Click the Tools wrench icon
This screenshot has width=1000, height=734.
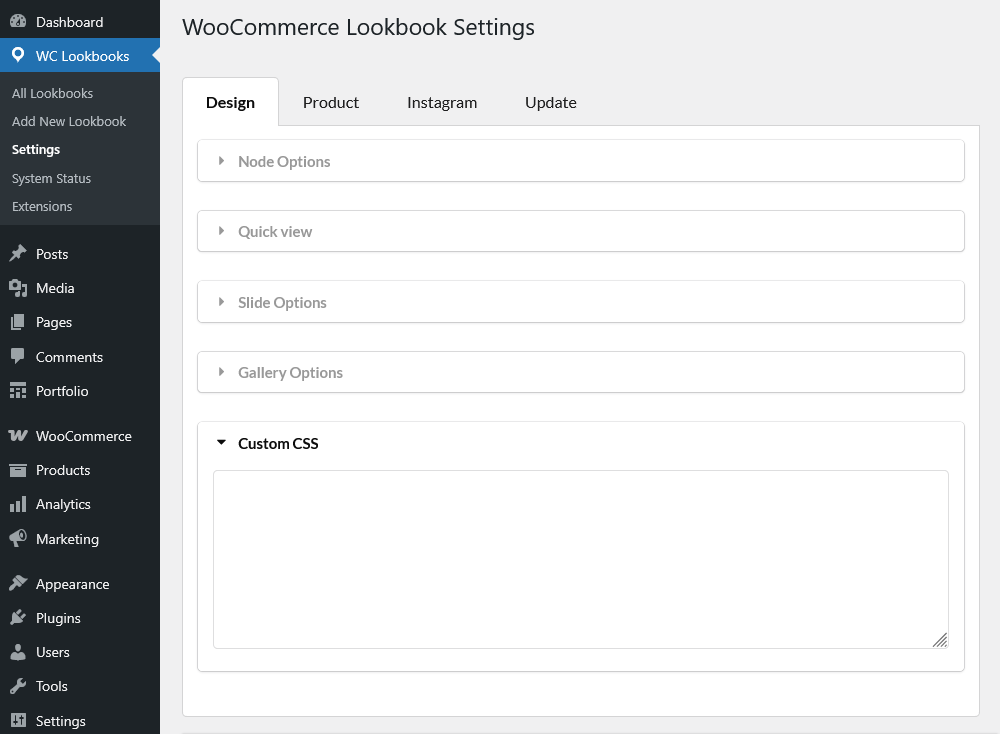pyautogui.click(x=18, y=686)
